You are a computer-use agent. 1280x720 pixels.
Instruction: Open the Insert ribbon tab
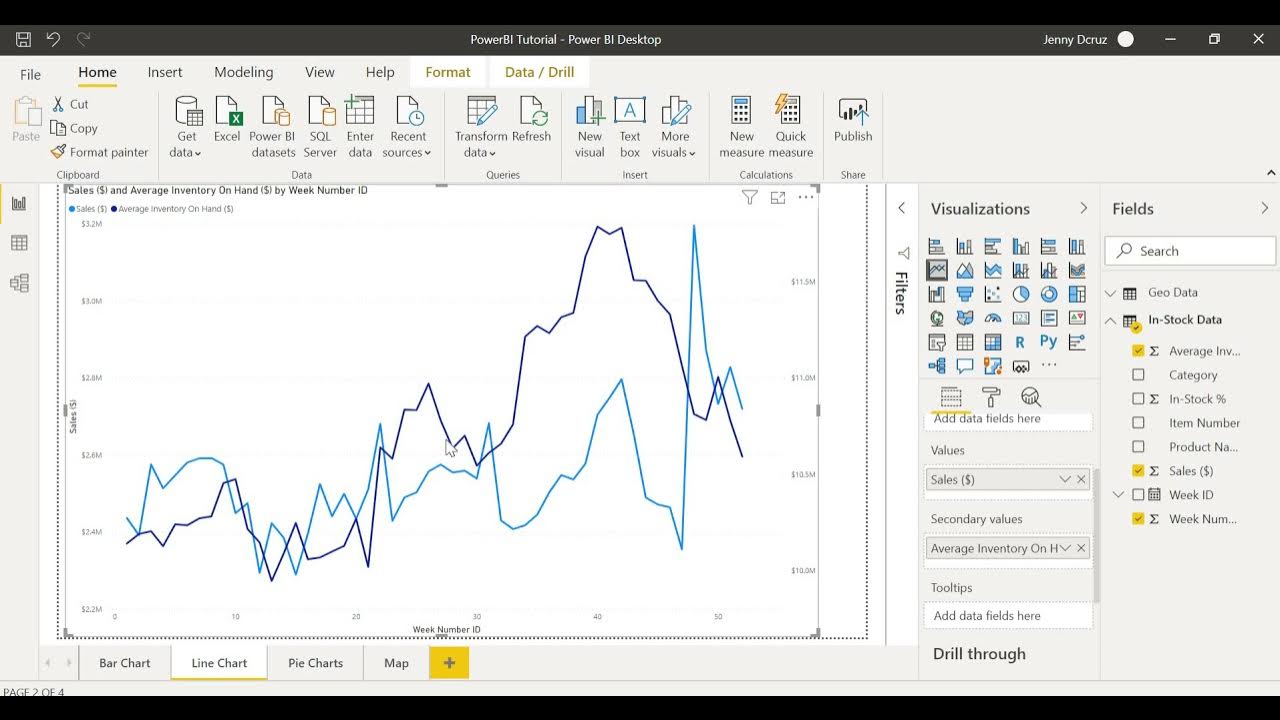[165, 72]
